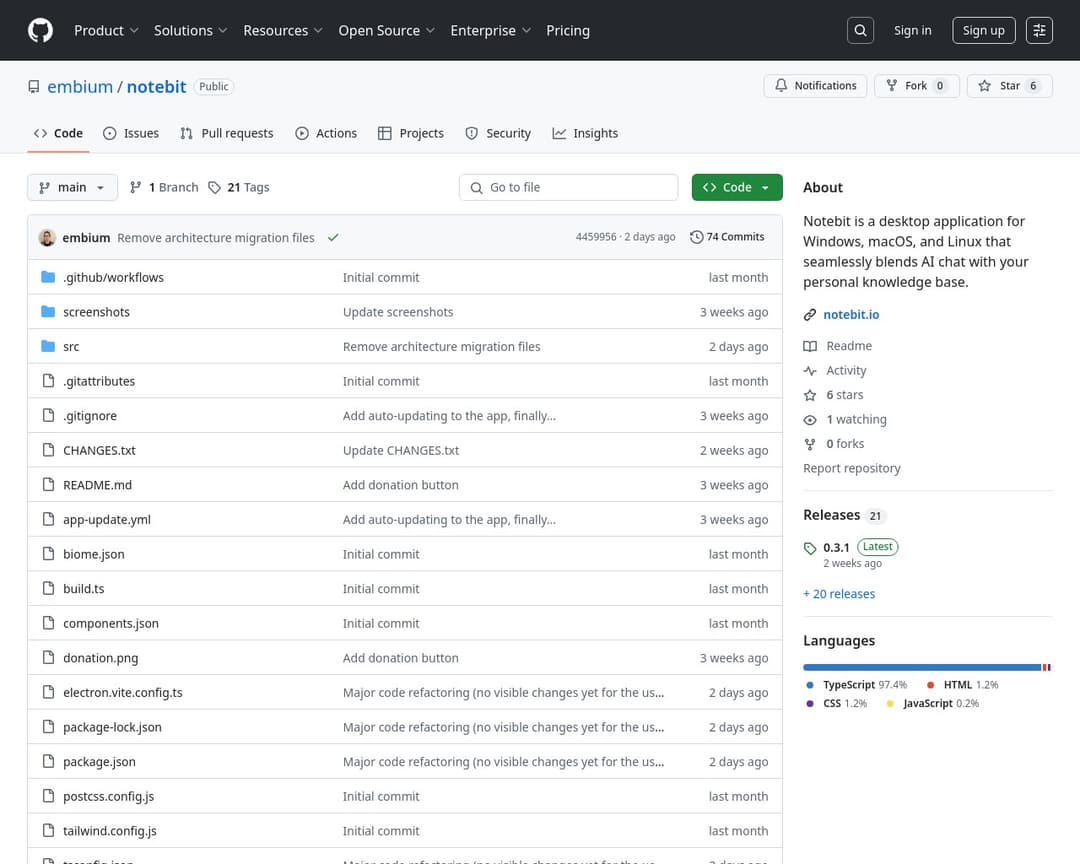Open the donation.png file
This screenshot has height=864, width=1080.
coord(101,658)
